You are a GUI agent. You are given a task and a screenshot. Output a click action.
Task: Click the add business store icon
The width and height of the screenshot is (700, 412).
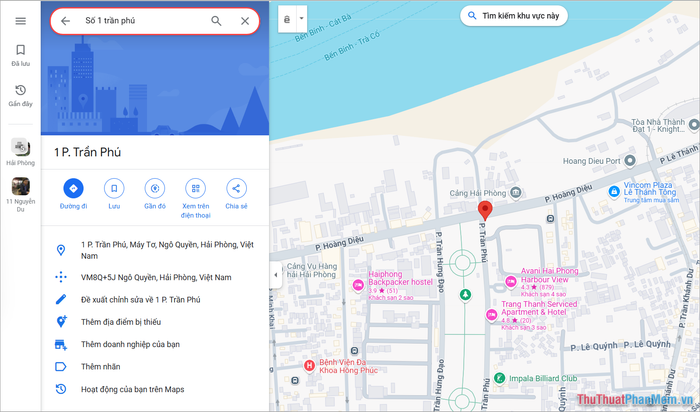pos(61,344)
